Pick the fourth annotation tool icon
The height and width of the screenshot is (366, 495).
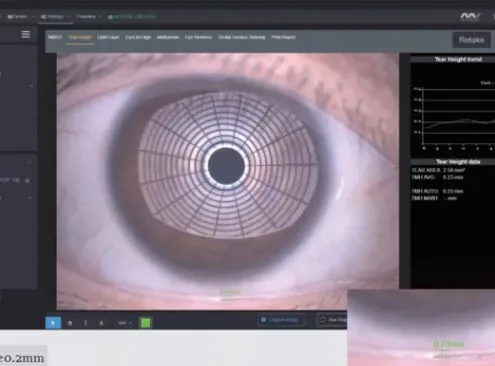pyautogui.click(x=101, y=323)
